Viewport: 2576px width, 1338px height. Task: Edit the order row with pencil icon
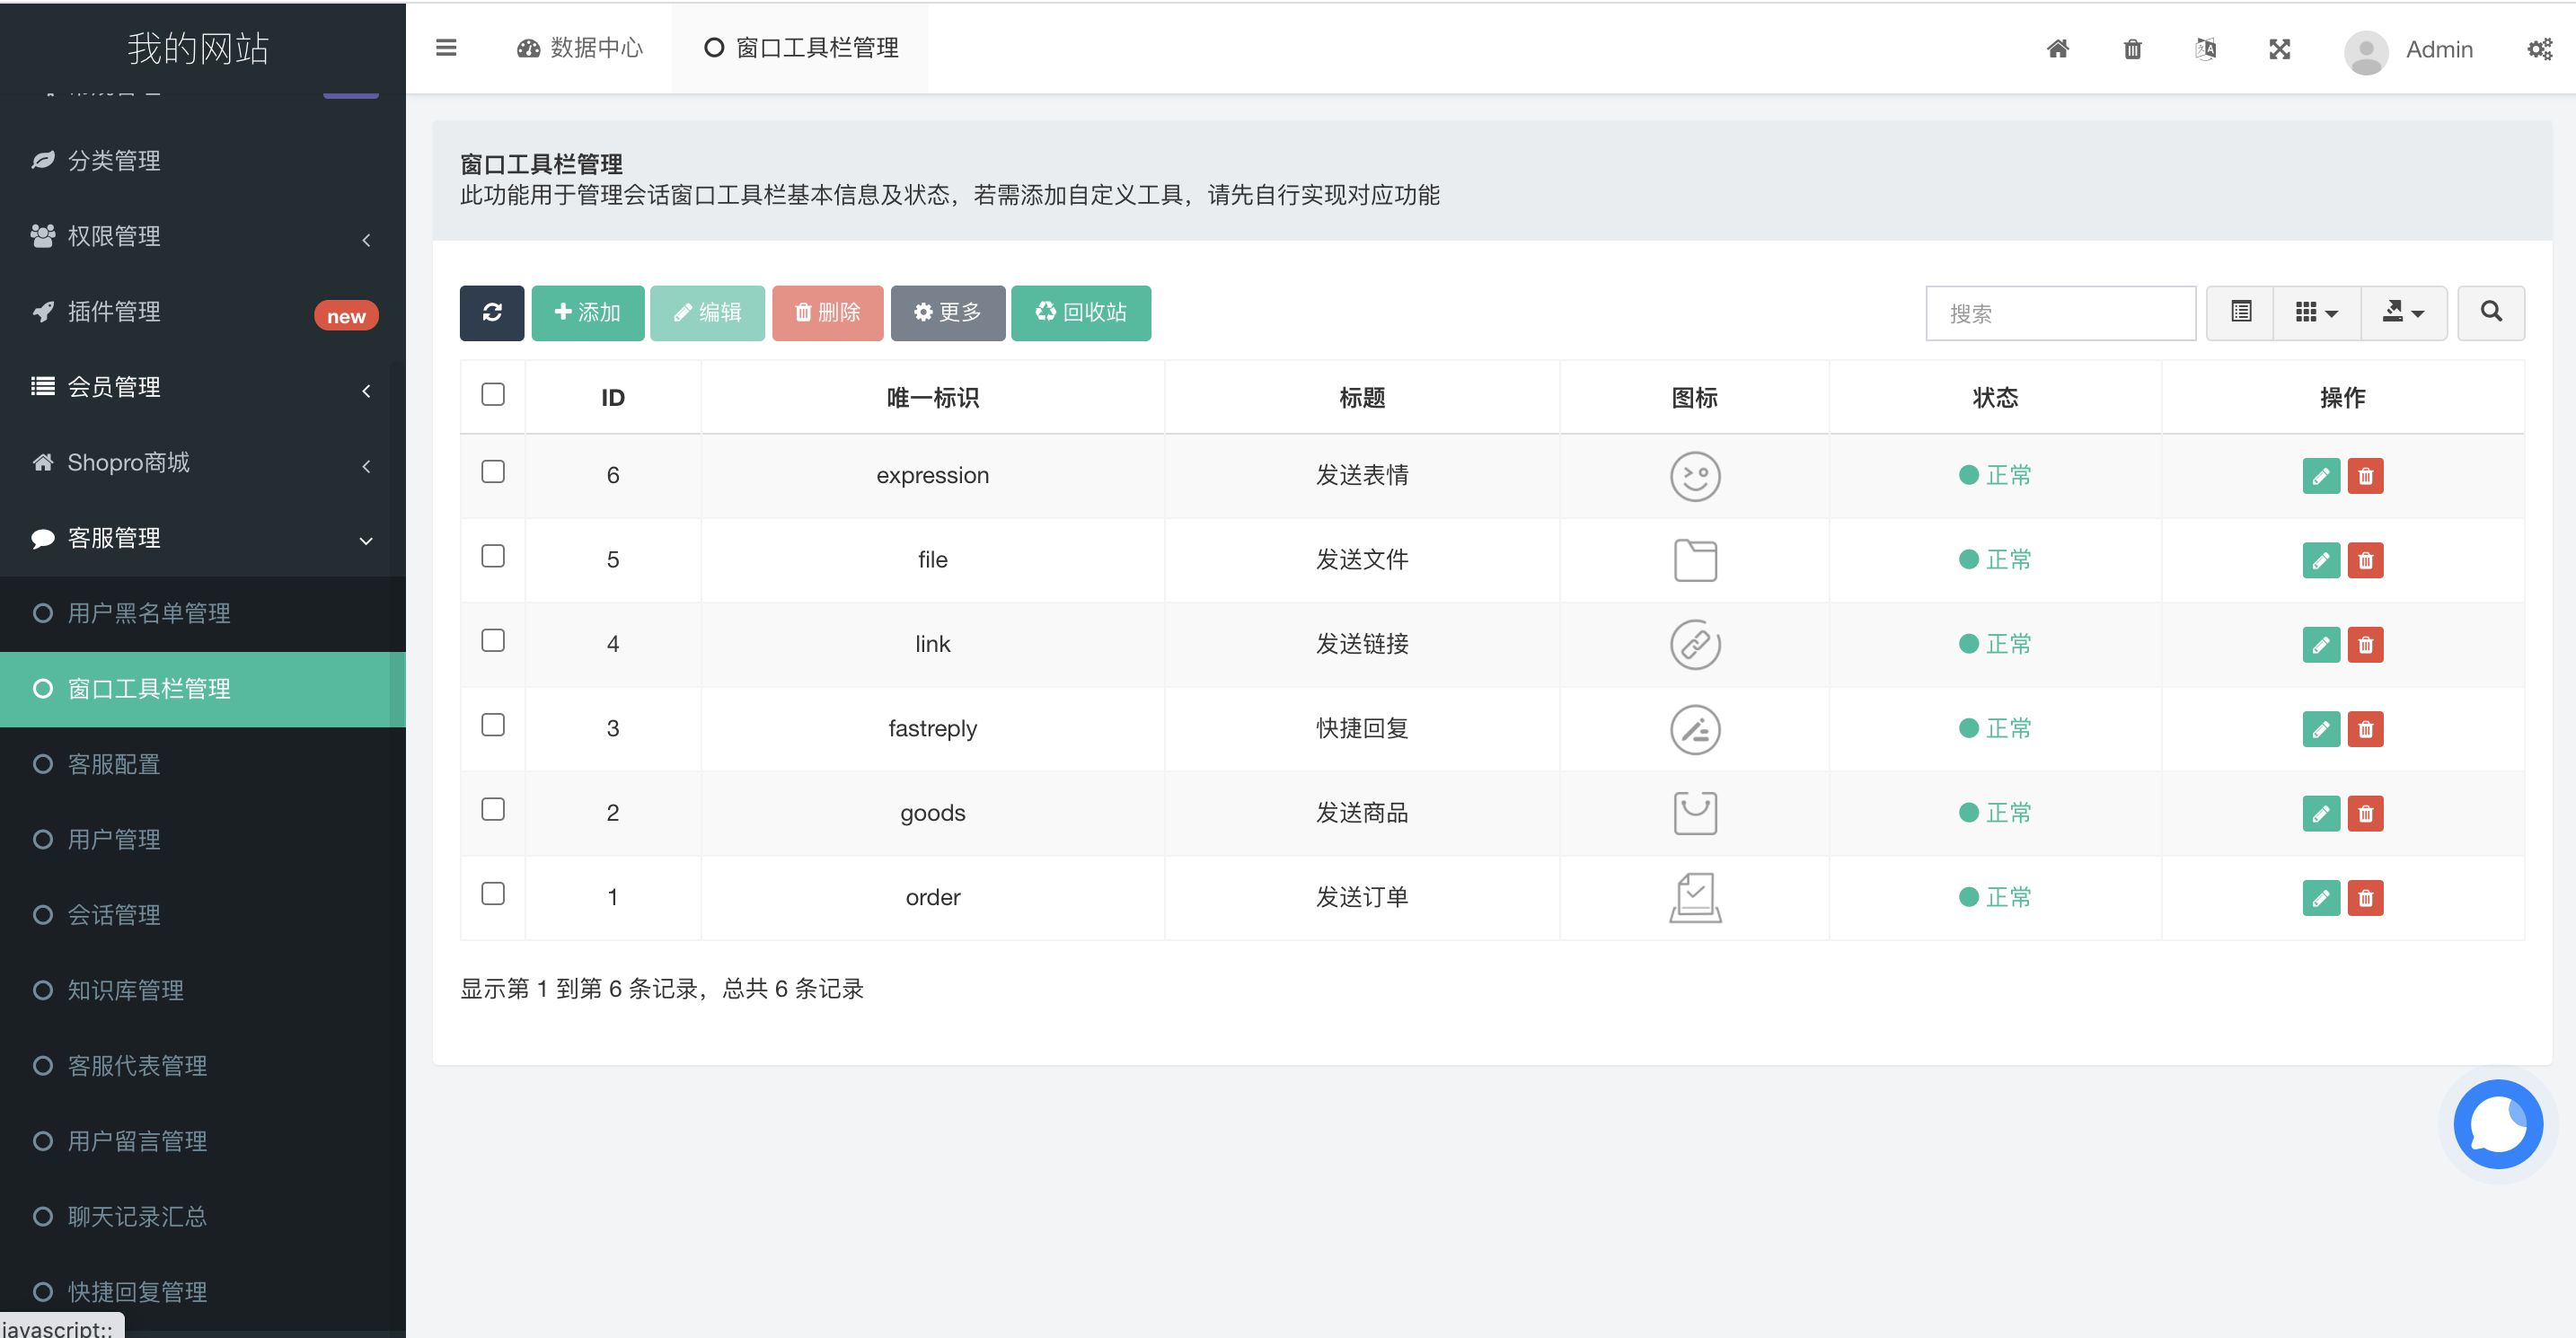click(2320, 898)
